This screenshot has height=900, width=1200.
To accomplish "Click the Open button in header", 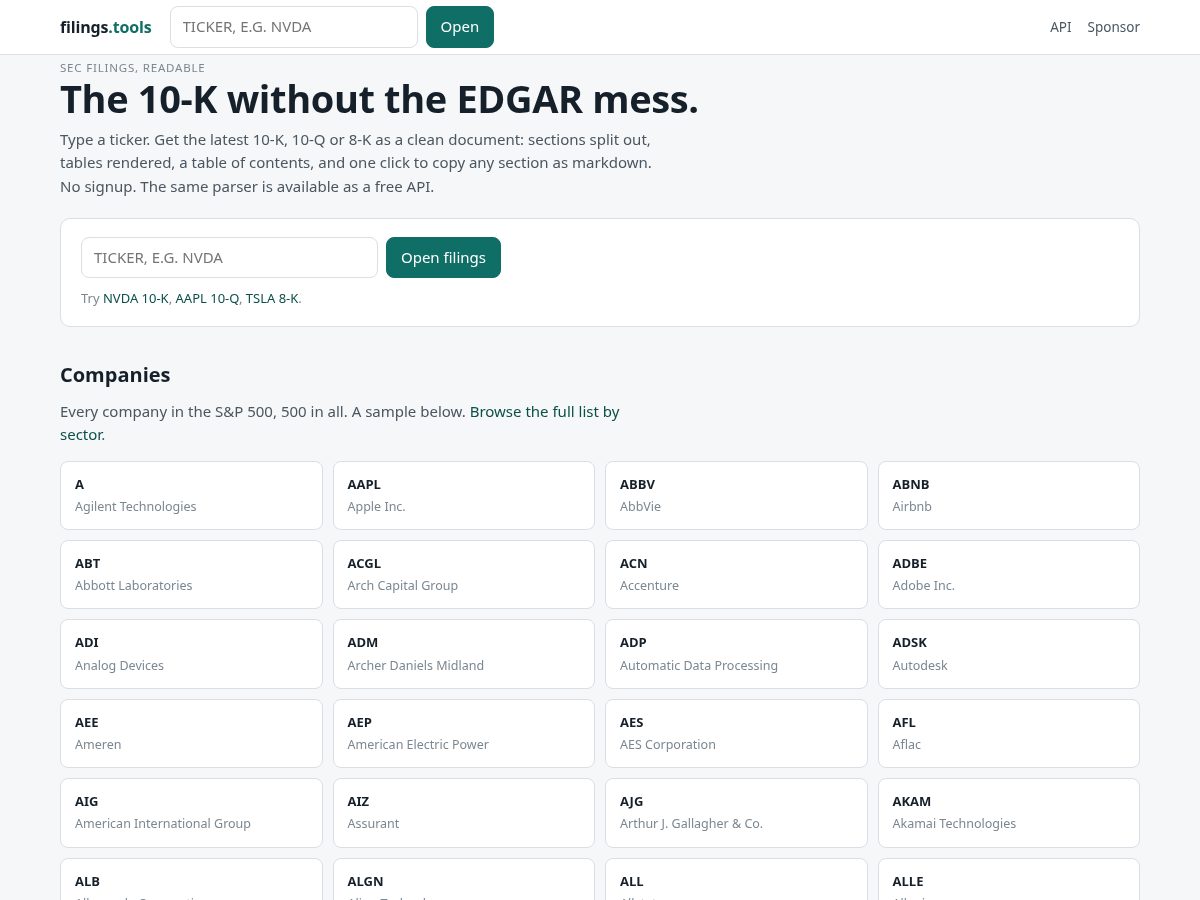I will click(460, 27).
